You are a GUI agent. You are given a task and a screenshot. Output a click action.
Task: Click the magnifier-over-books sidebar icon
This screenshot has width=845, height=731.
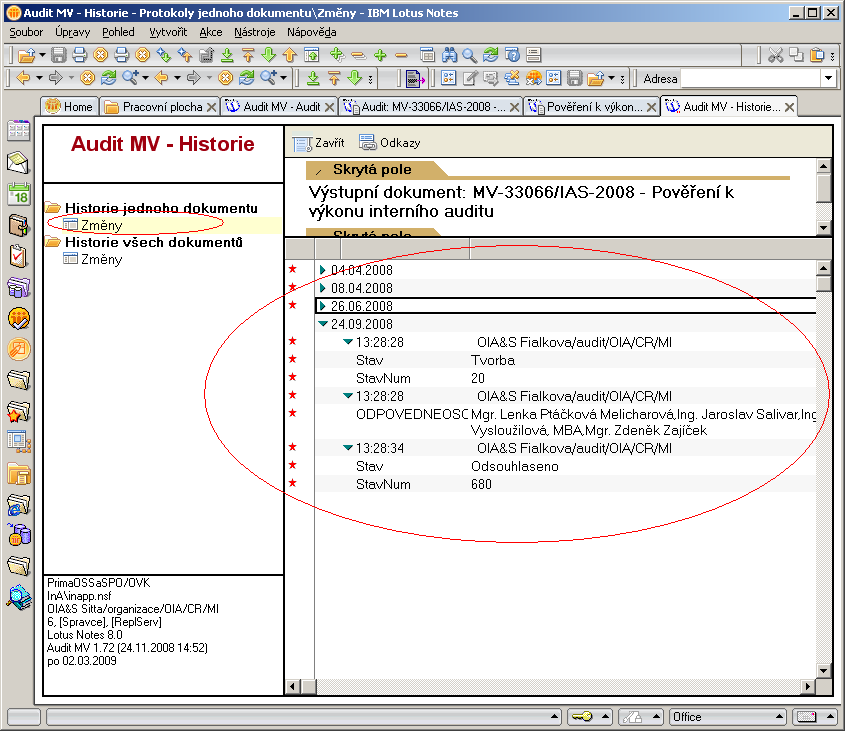(18, 597)
